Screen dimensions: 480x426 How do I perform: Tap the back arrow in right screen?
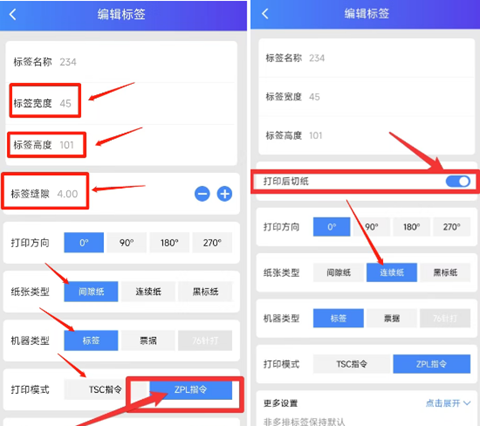click(x=265, y=14)
